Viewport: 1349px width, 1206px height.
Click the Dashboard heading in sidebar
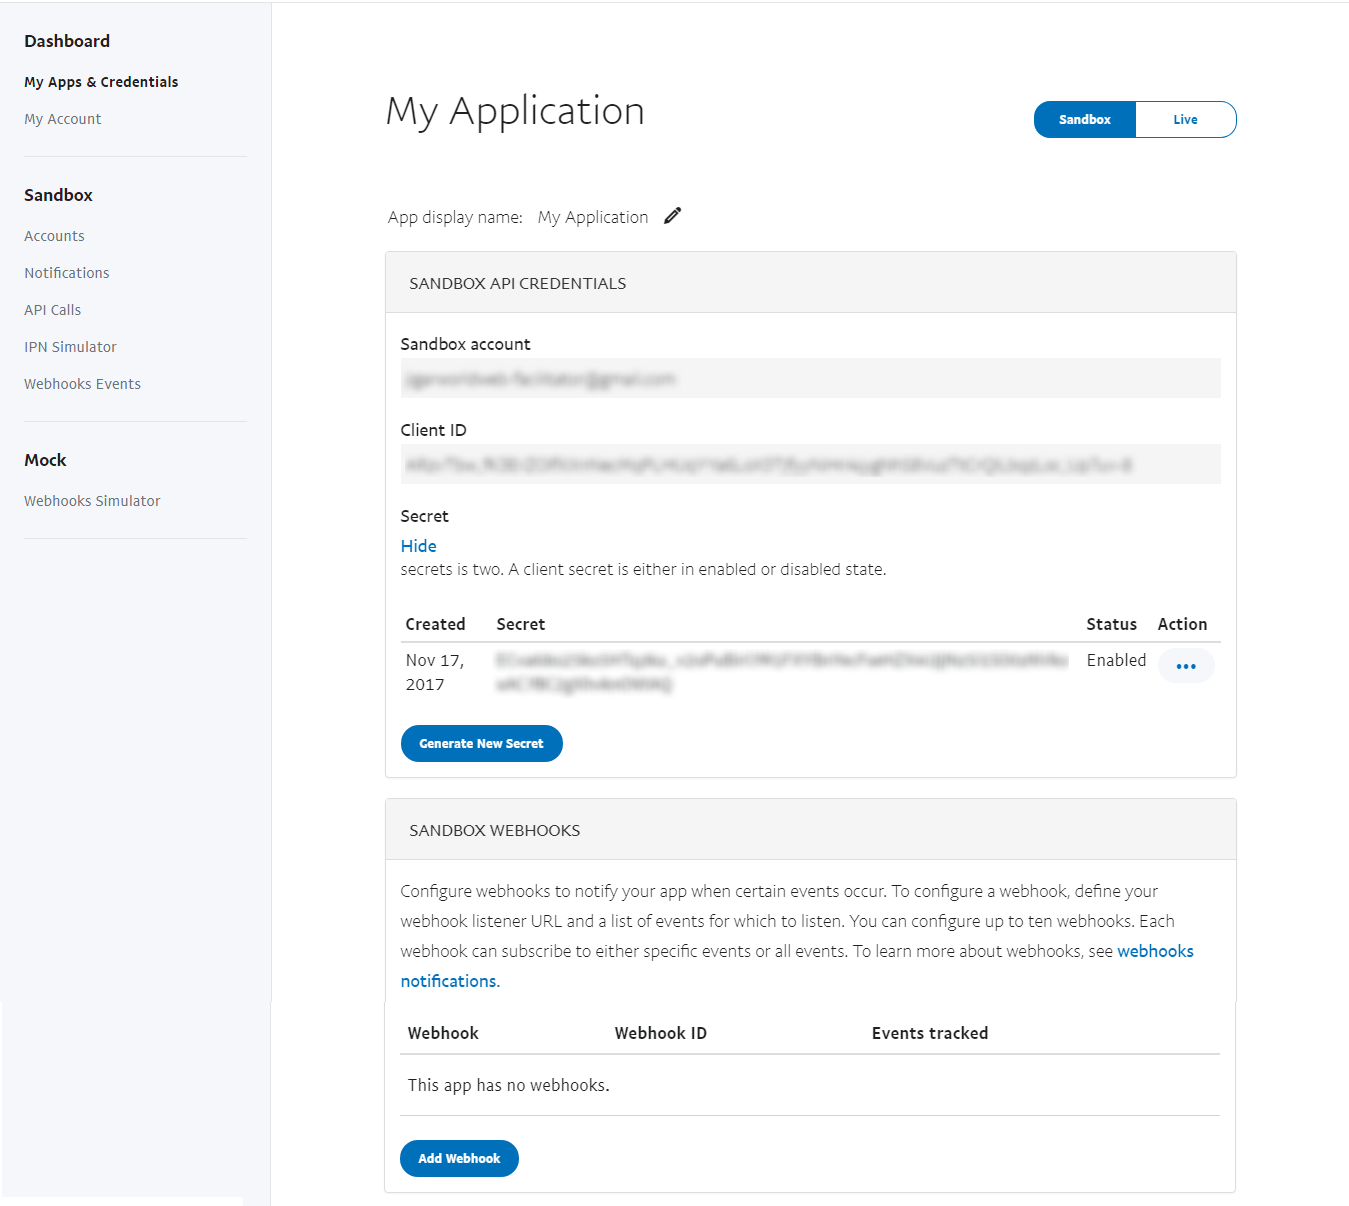coord(67,41)
